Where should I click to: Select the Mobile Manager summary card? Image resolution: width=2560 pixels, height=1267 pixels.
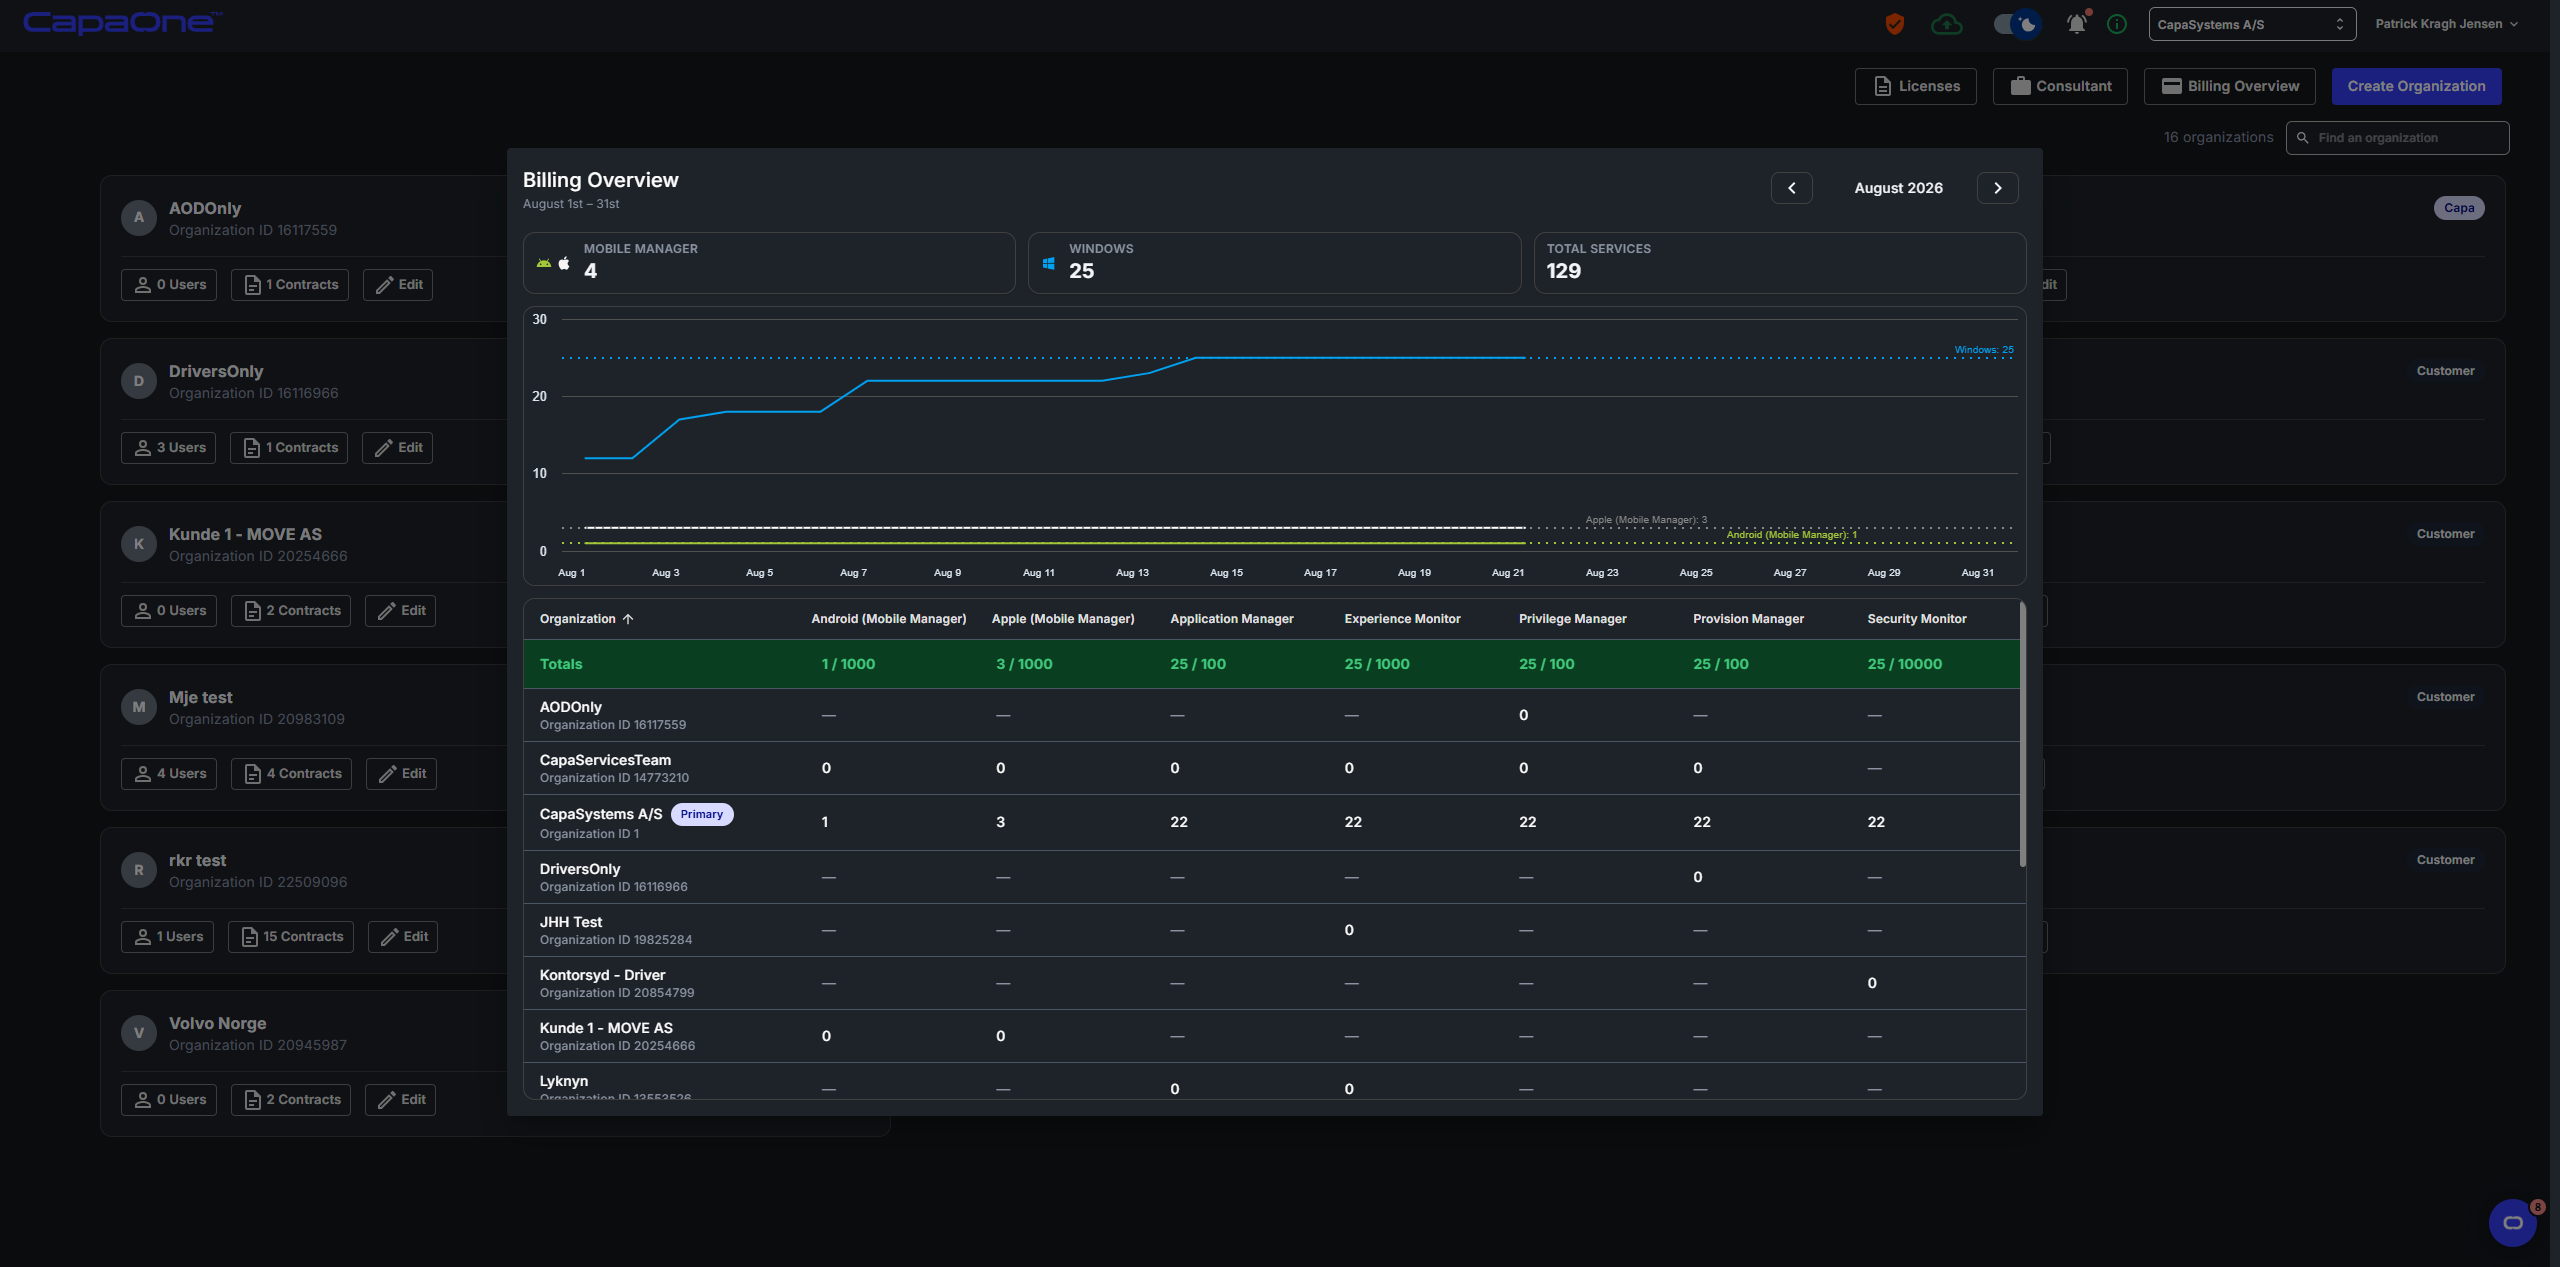[769, 263]
